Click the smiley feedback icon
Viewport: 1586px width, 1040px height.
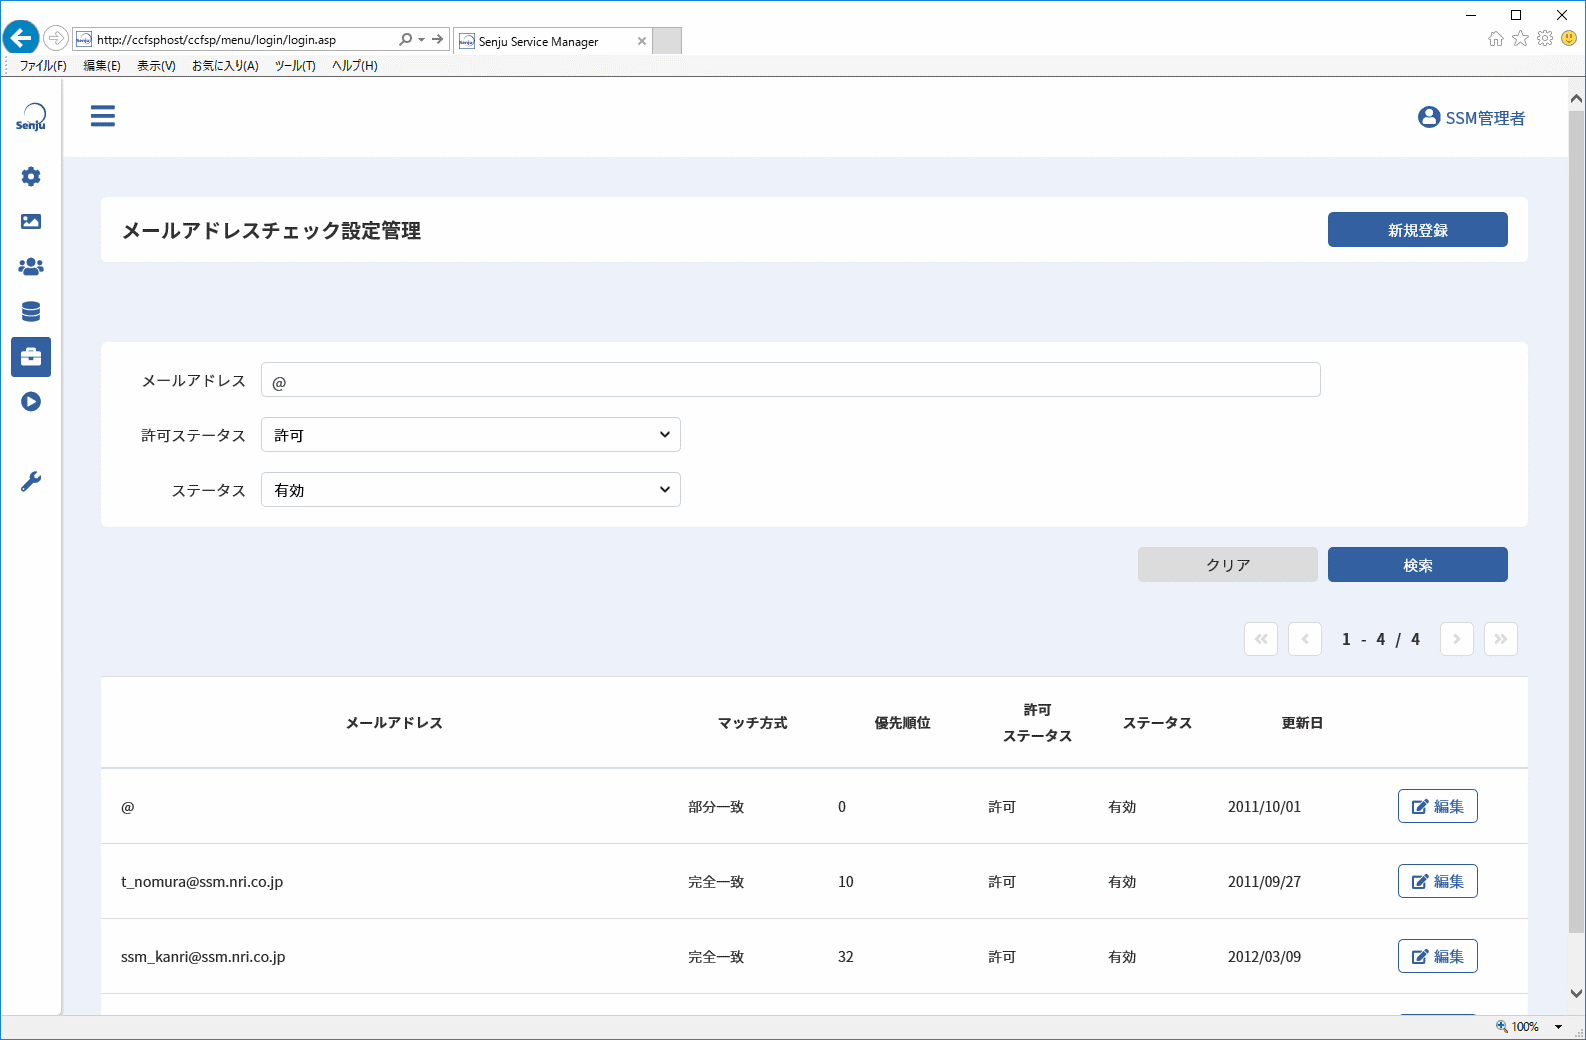pyautogui.click(x=1569, y=39)
